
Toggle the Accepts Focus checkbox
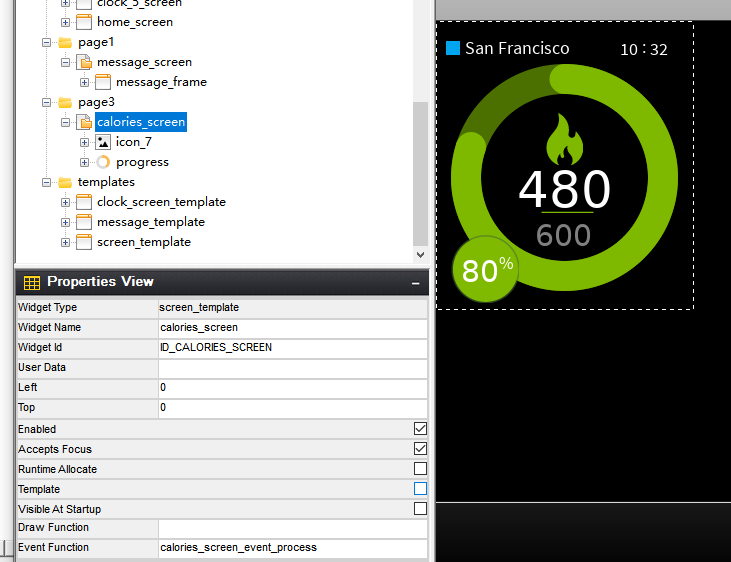pos(420,449)
